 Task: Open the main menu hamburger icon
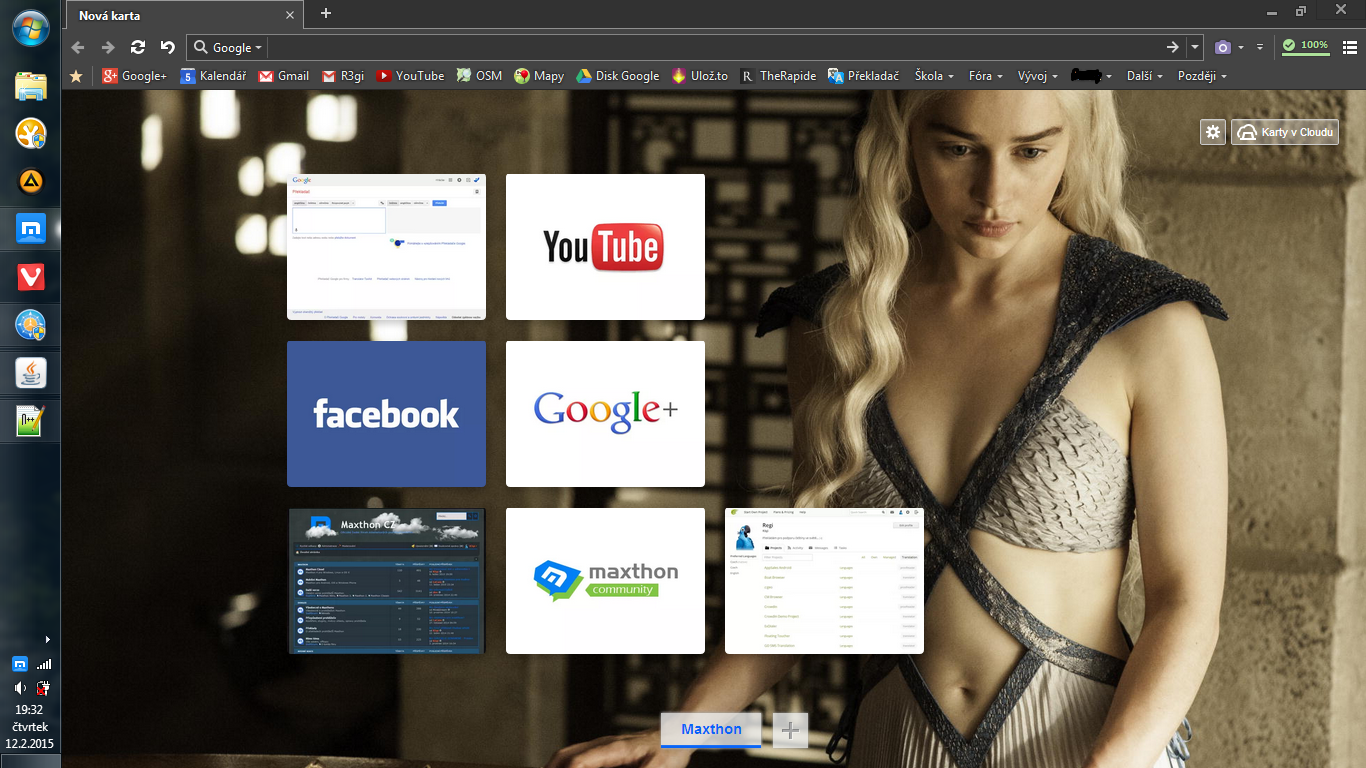click(x=1349, y=47)
